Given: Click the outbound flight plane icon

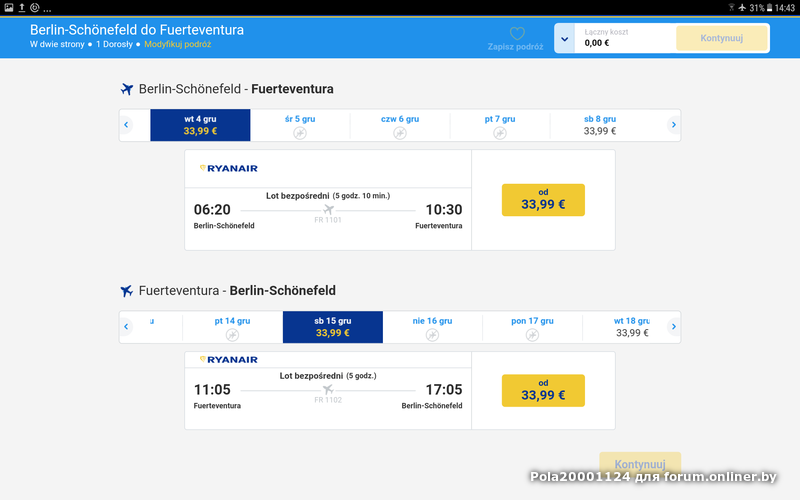Looking at the screenshot, I should pyautogui.click(x=327, y=209).
